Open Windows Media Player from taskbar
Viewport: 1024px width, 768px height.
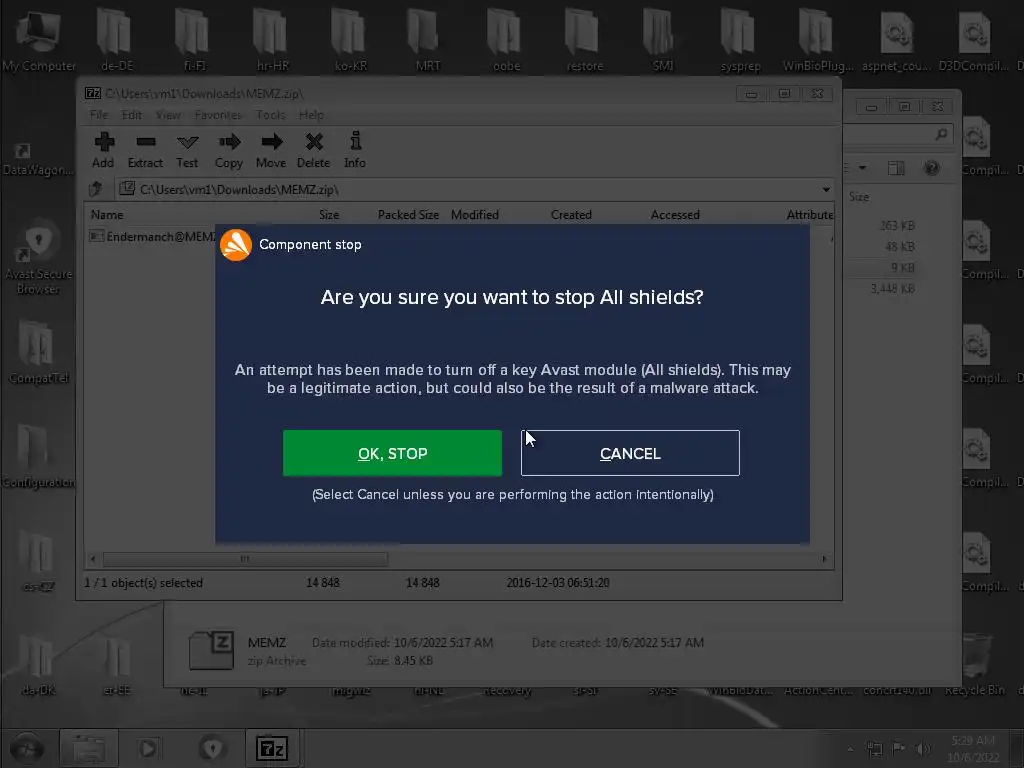click(149, 748)
